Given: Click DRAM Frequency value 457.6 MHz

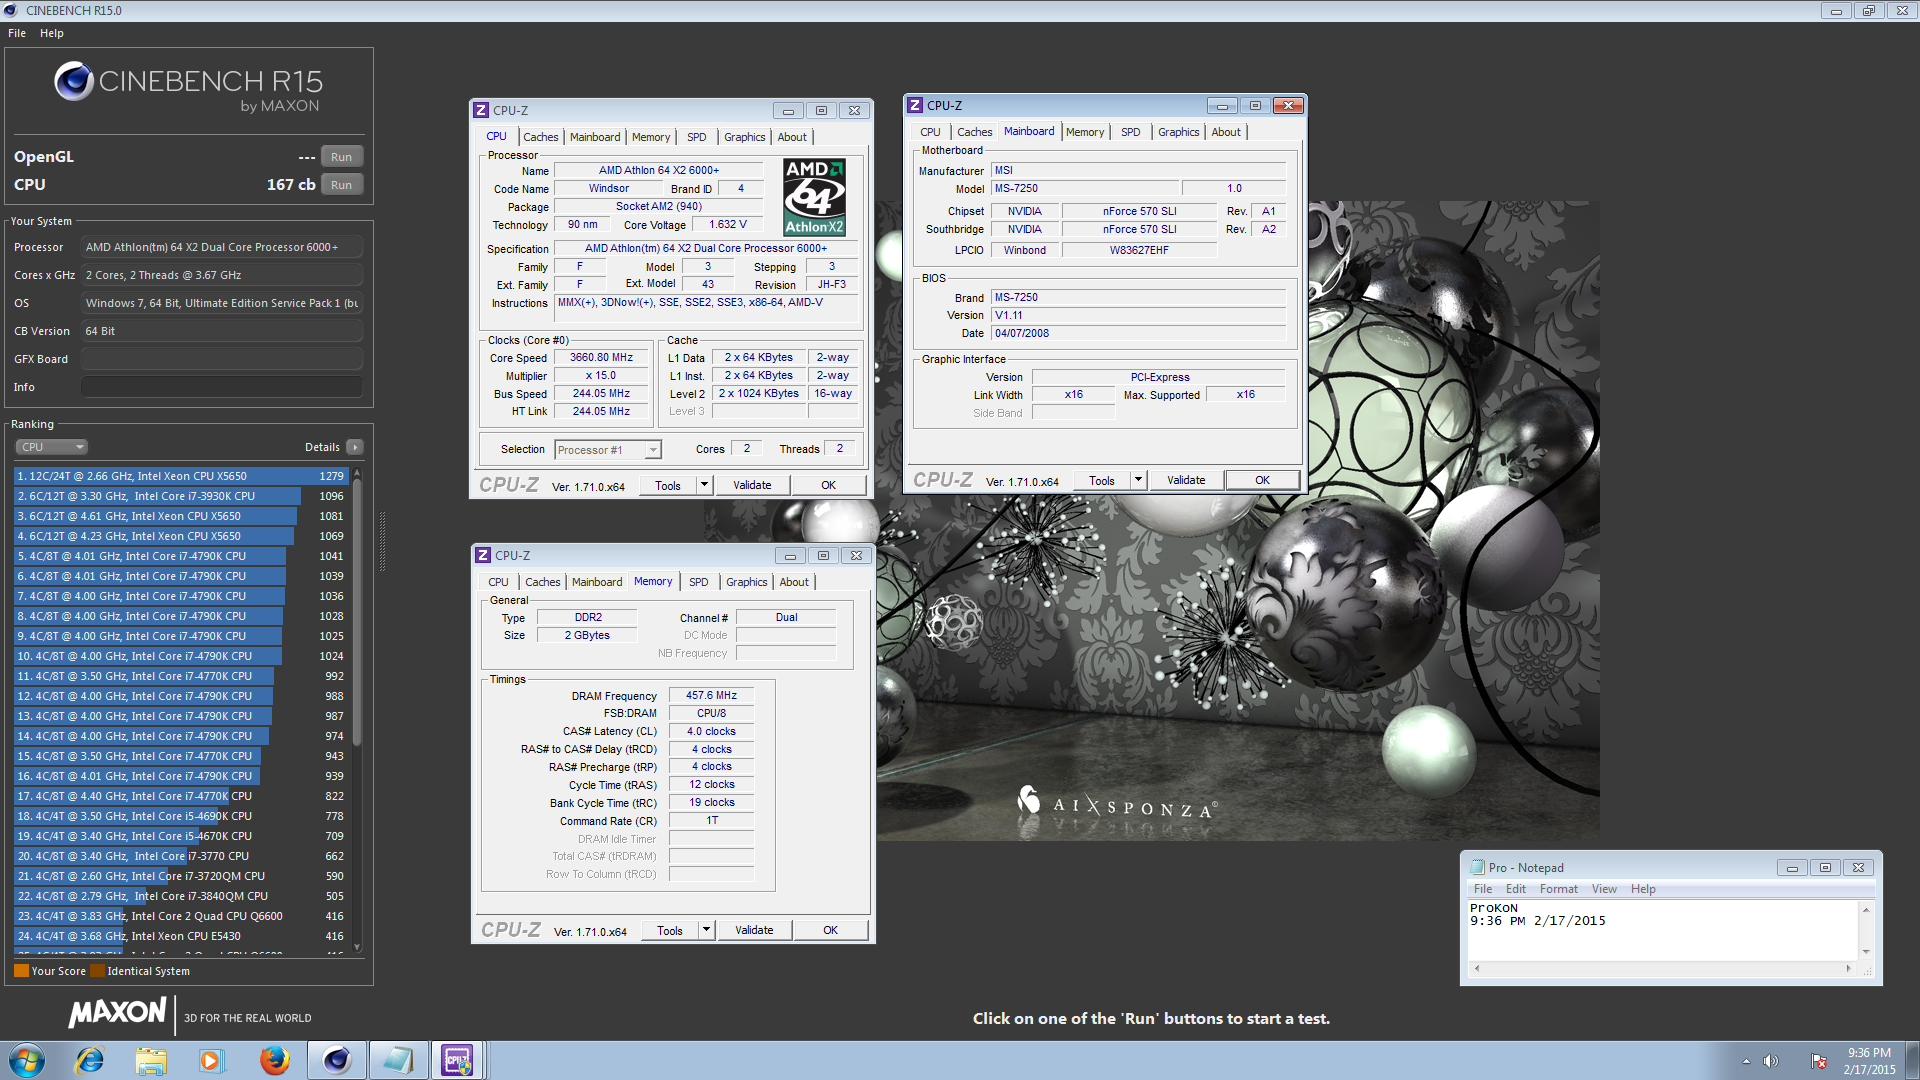Looking at the screenshot, I should coord(711,695).
